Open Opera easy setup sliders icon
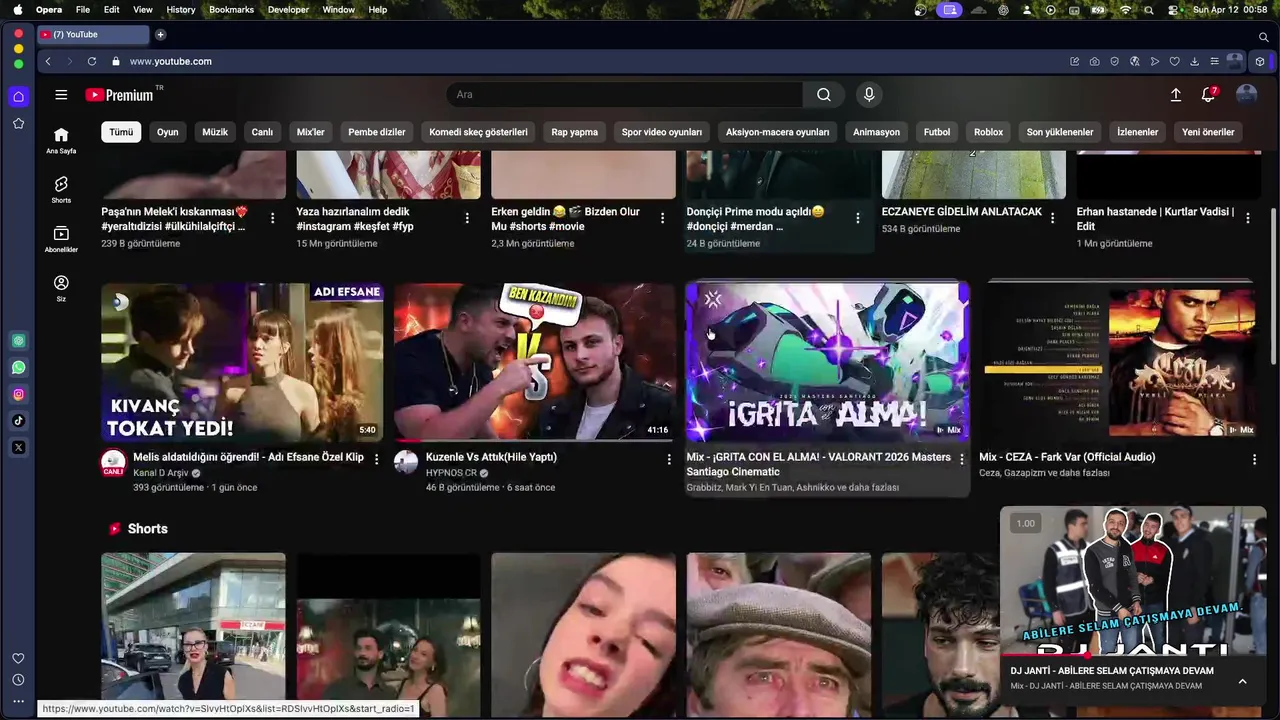 [1214, 61]
